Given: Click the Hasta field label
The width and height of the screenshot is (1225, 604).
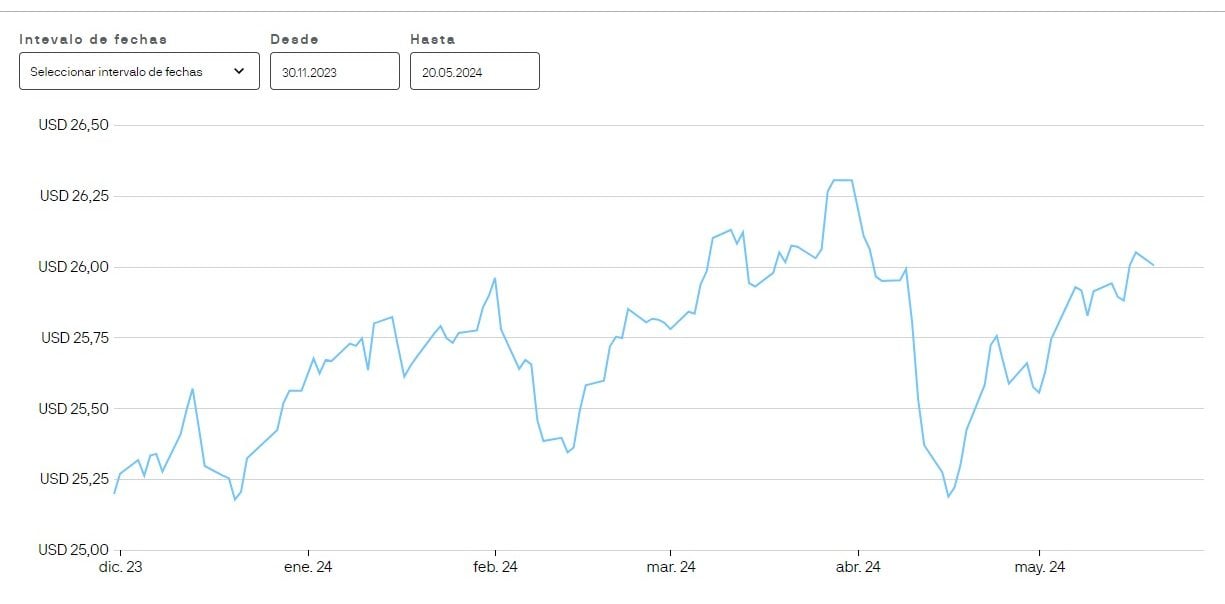Looking at the screenshot, I should pyautogui.click(x=431, y=39).
